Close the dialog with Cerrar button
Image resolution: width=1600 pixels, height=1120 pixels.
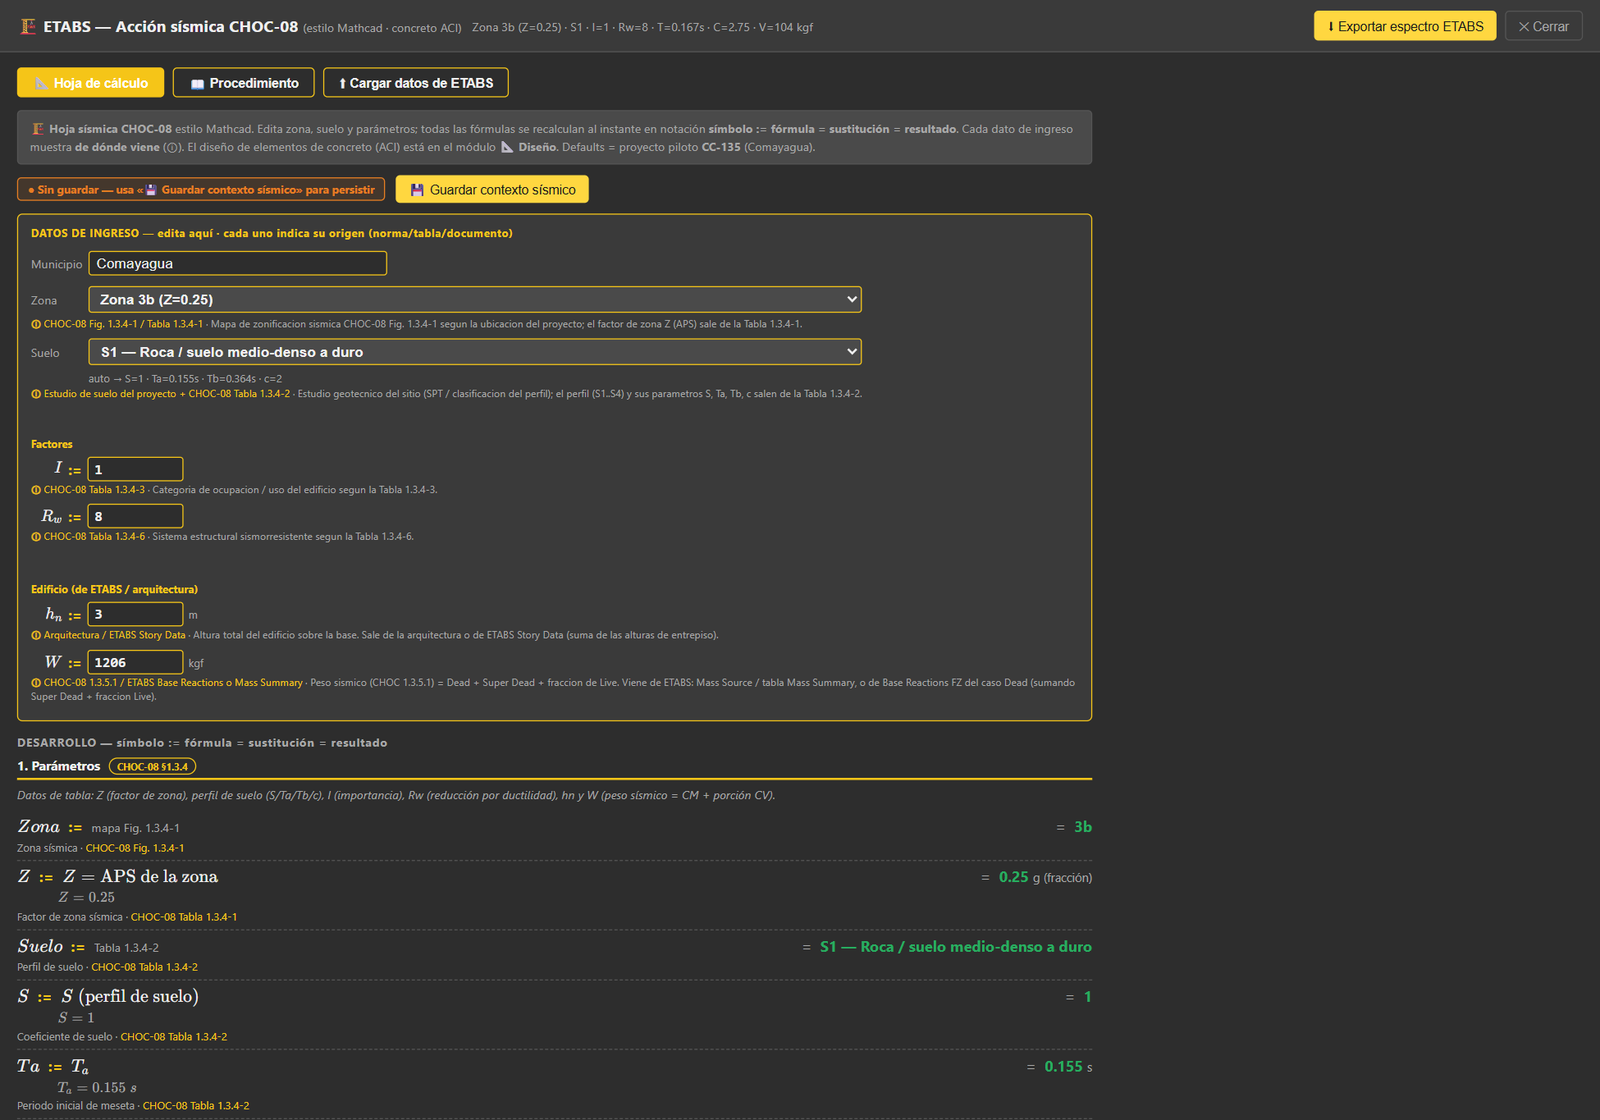(1544, 26)
